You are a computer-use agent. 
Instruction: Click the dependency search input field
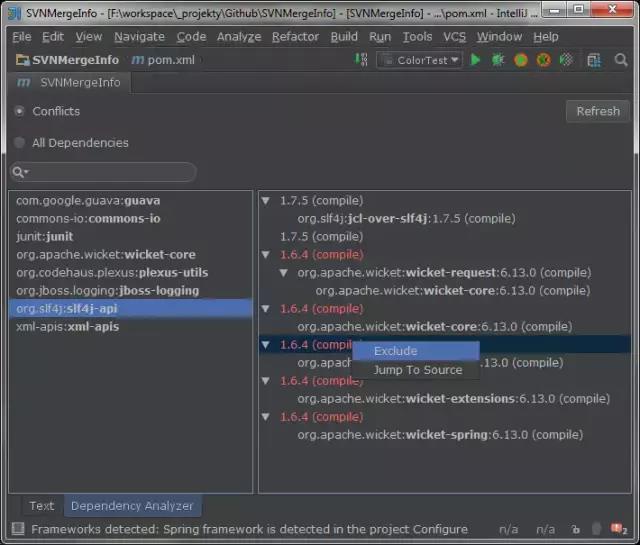pos(103,172)
